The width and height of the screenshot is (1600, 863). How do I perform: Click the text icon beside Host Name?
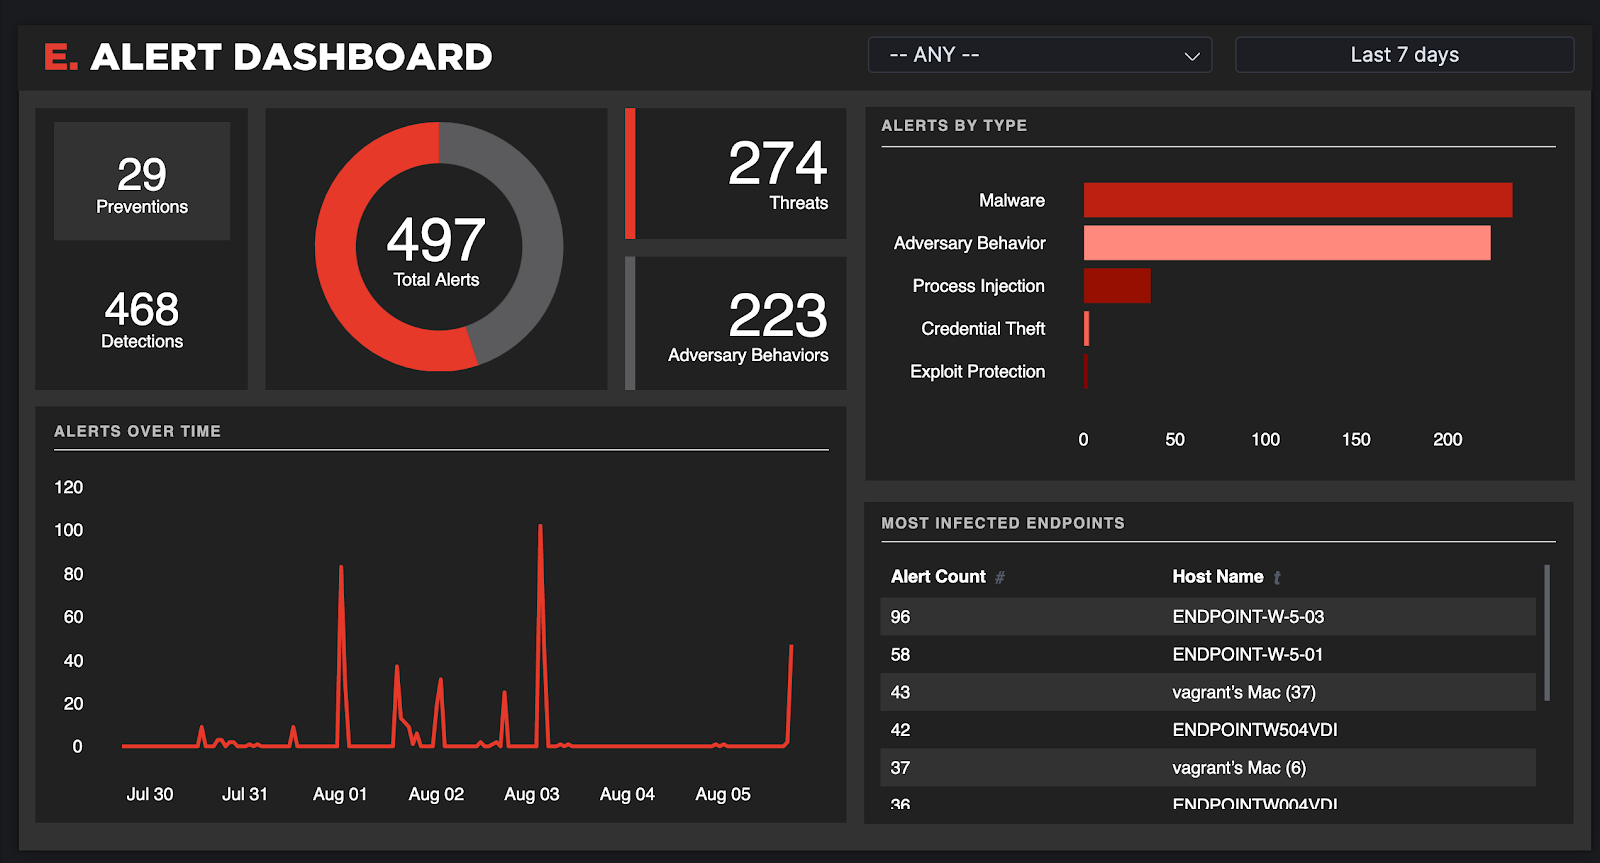click(1277, 578)
